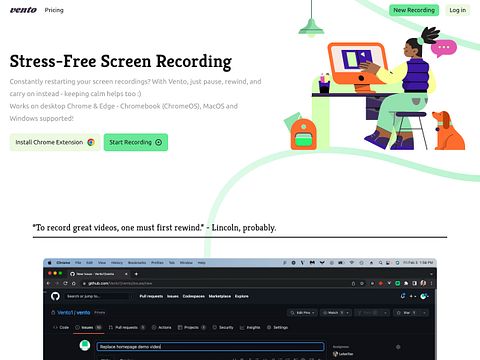Click the Marketplace link in GitHub header
Image resolution: width=480 pixels, height=360 pixels.
point(220,296)
